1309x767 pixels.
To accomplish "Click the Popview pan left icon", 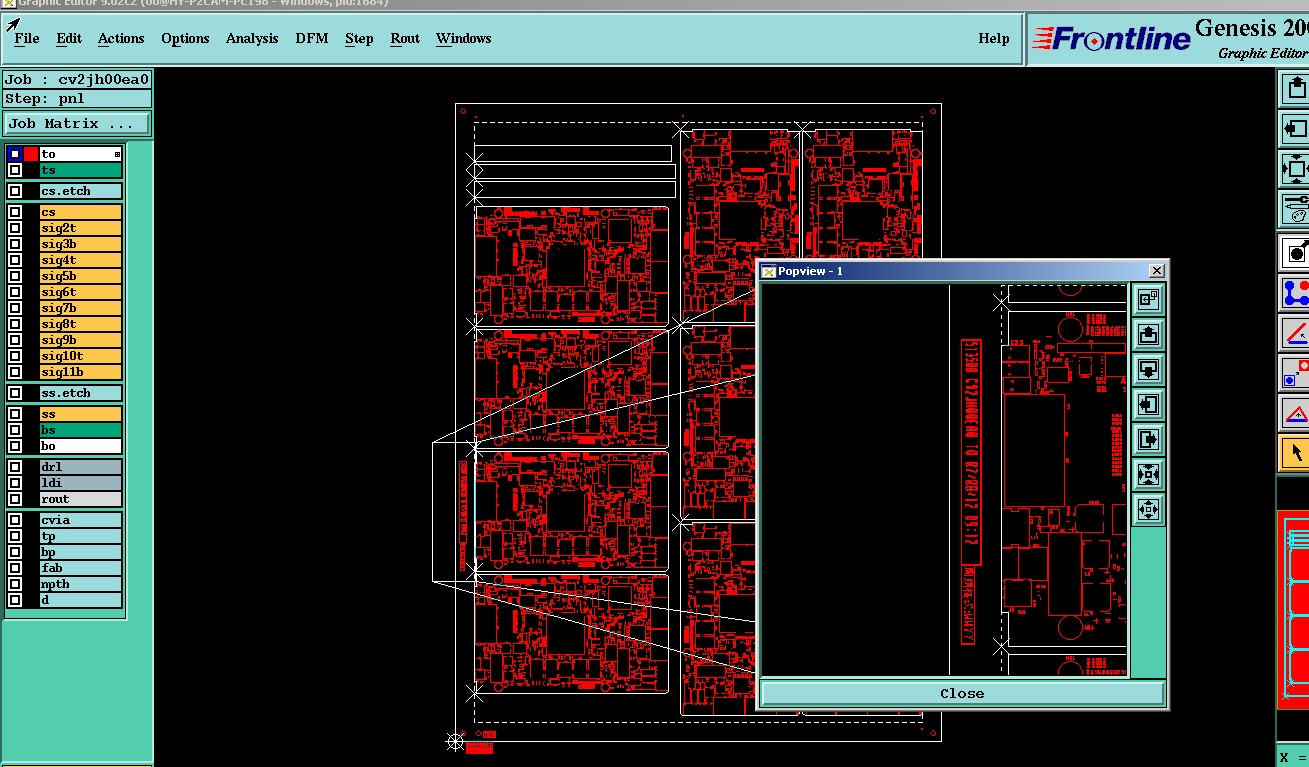I will click(1148, 404).
